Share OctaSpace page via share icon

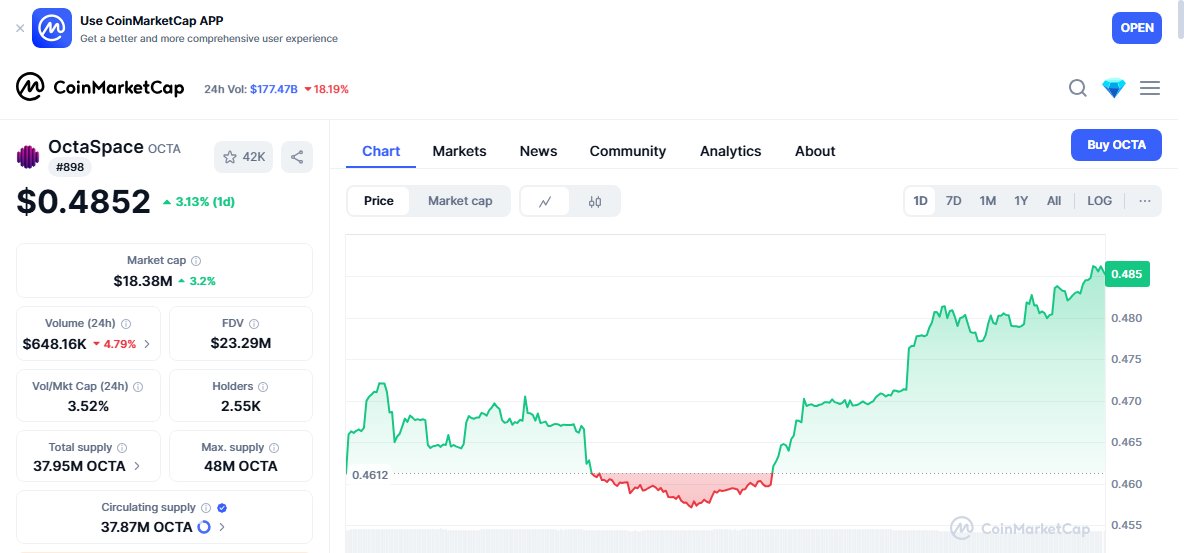[x=297, y=157]
